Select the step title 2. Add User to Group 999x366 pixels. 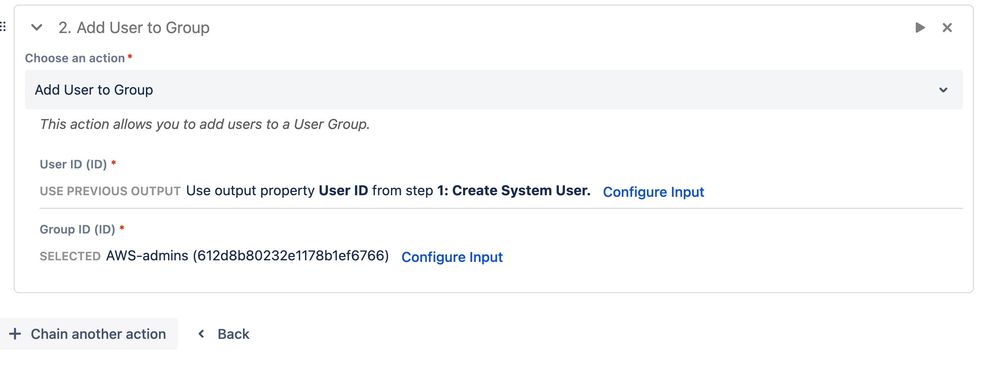click(x=134, y=27)
